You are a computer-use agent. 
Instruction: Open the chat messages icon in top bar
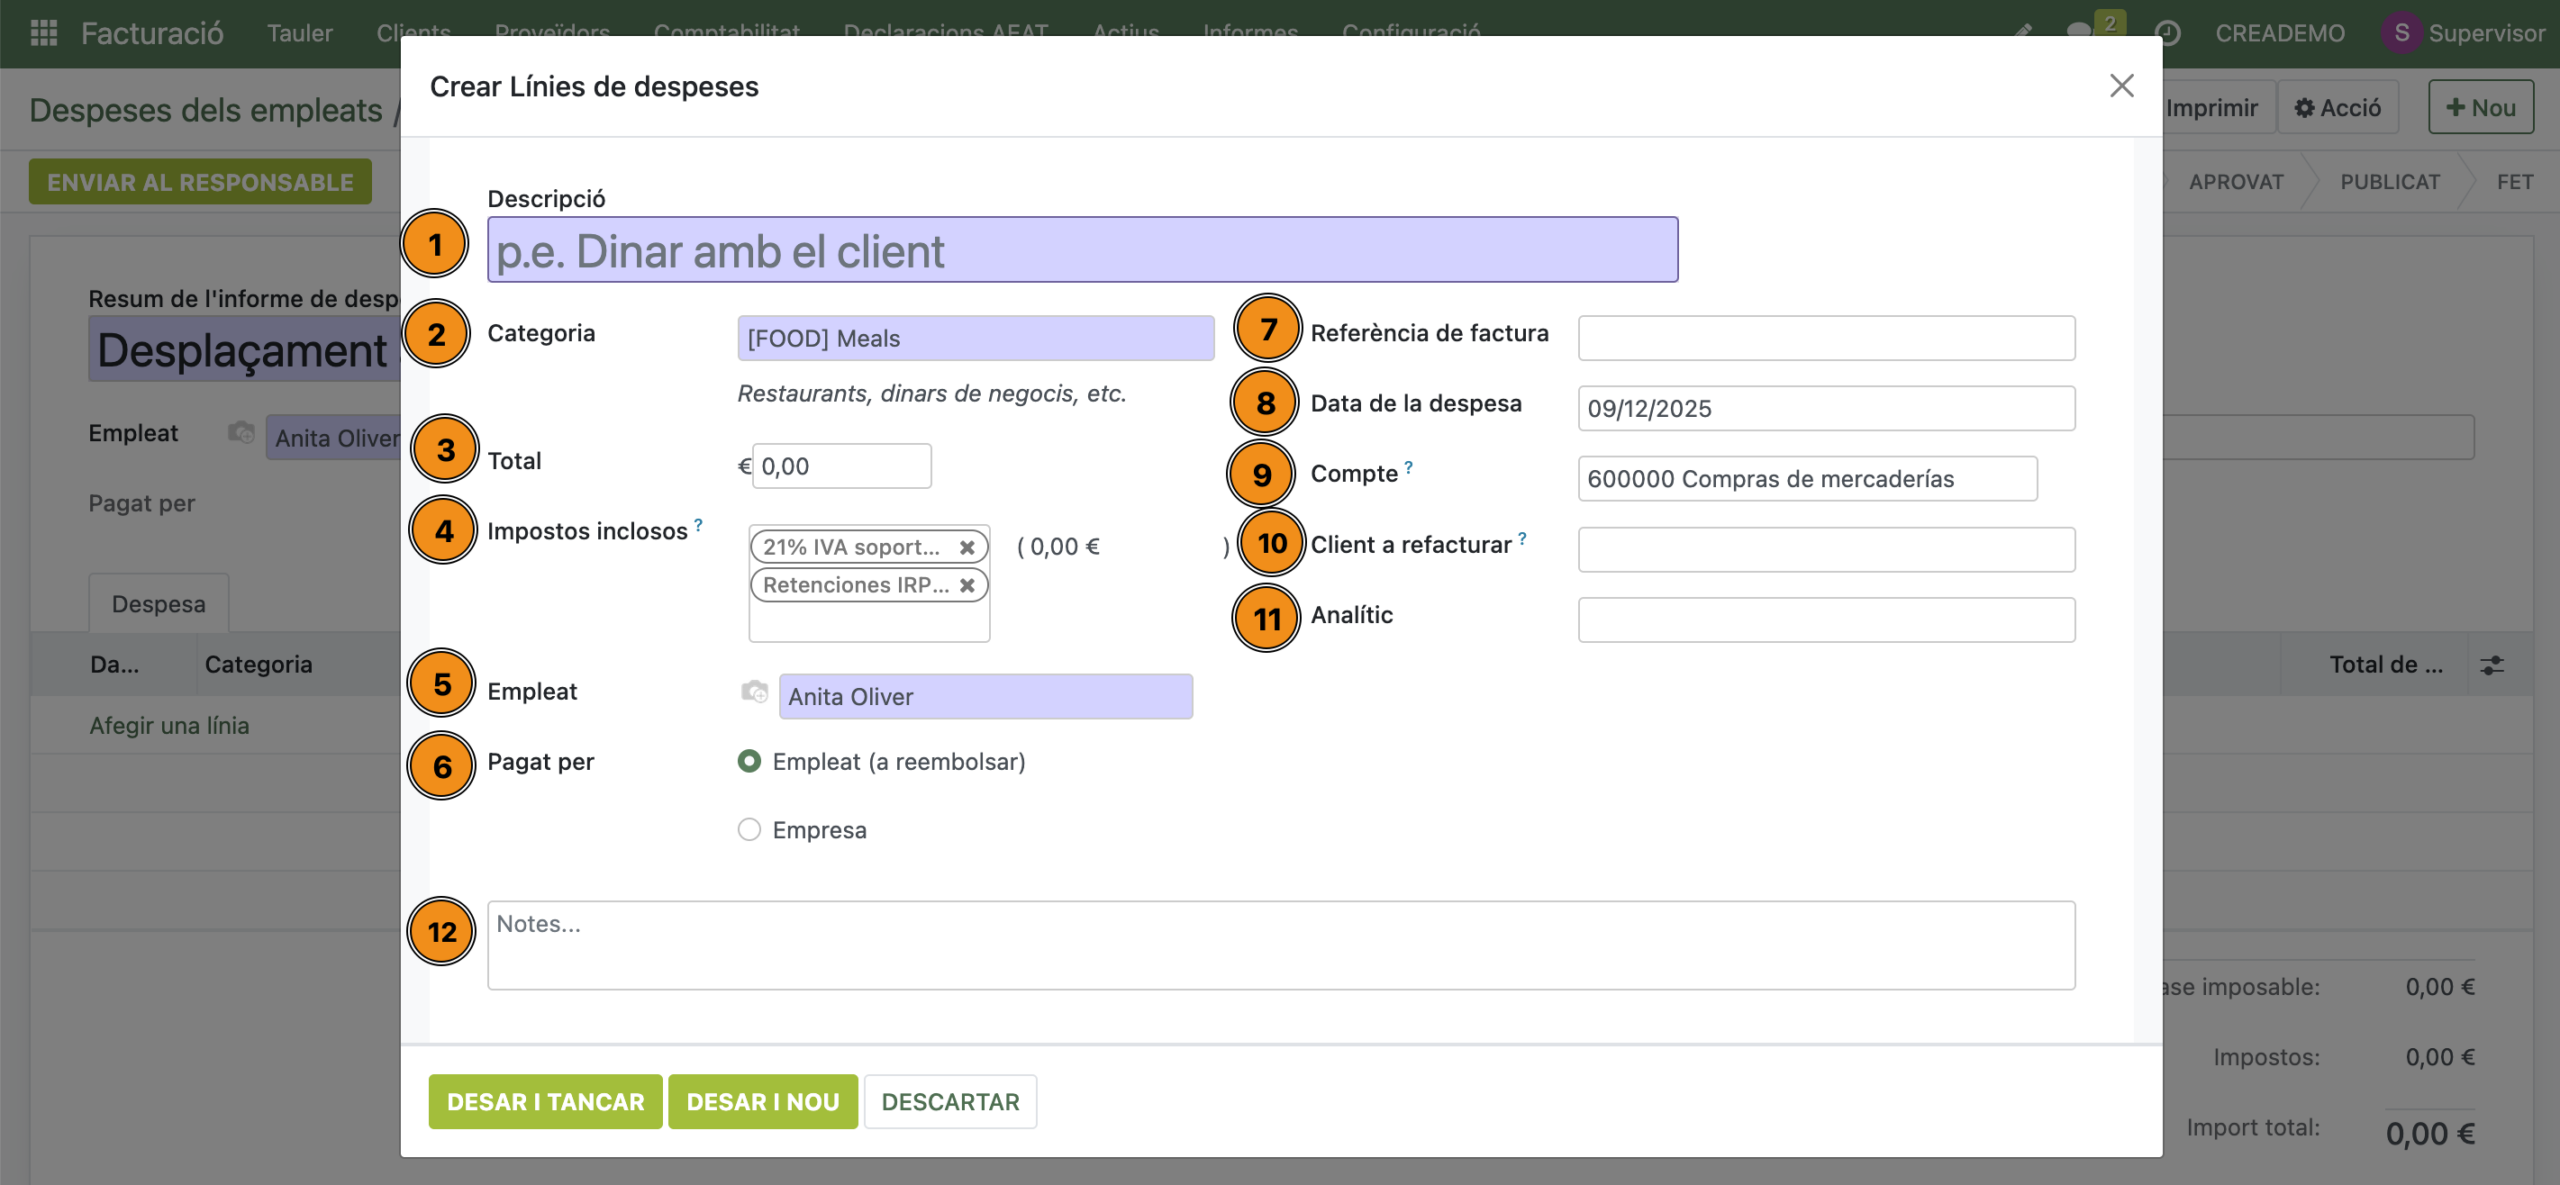click(2078, 32)
